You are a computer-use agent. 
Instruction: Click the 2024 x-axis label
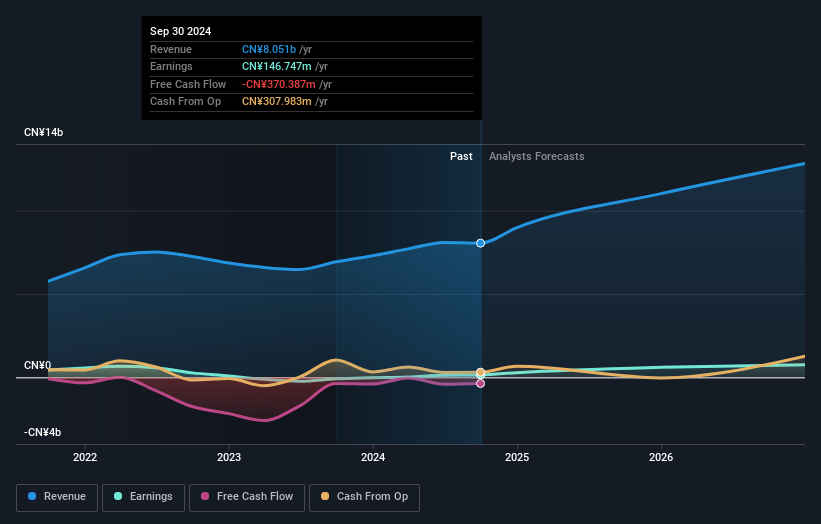coord(373,458)
